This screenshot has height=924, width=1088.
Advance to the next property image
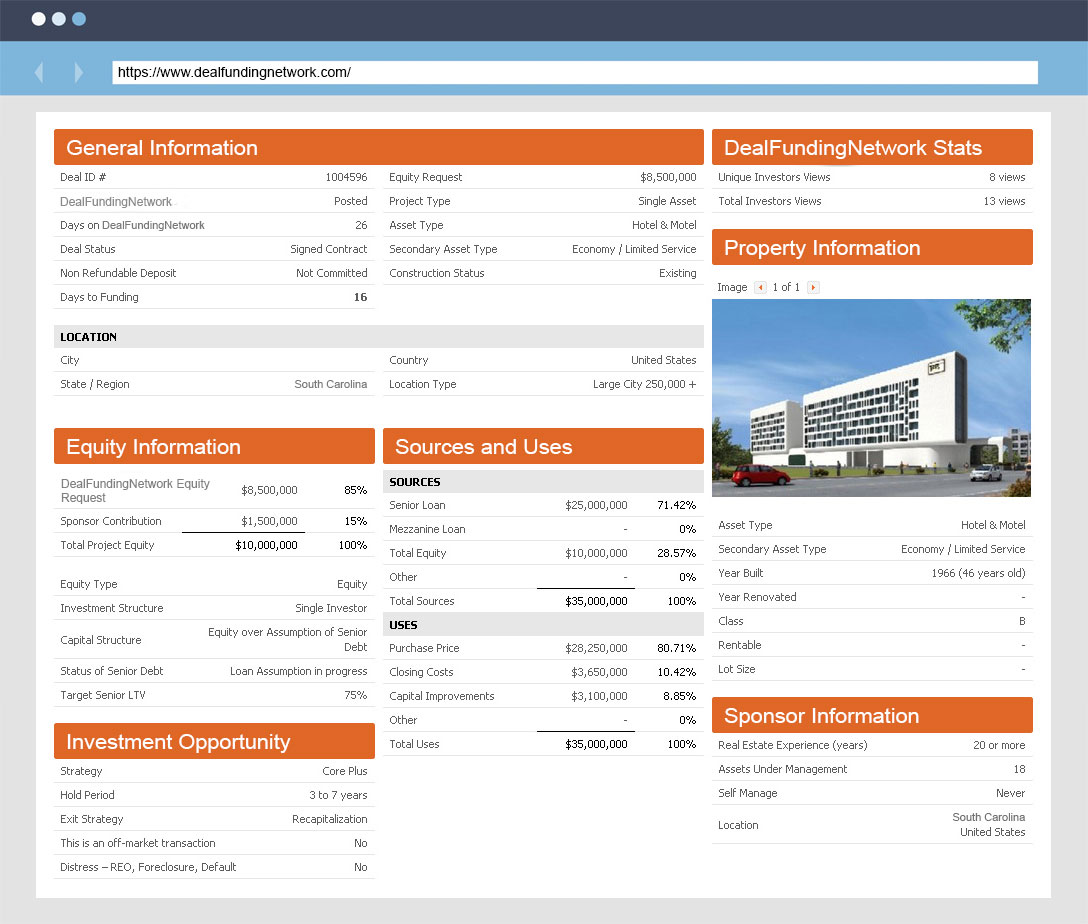click(x=813, y=288)
